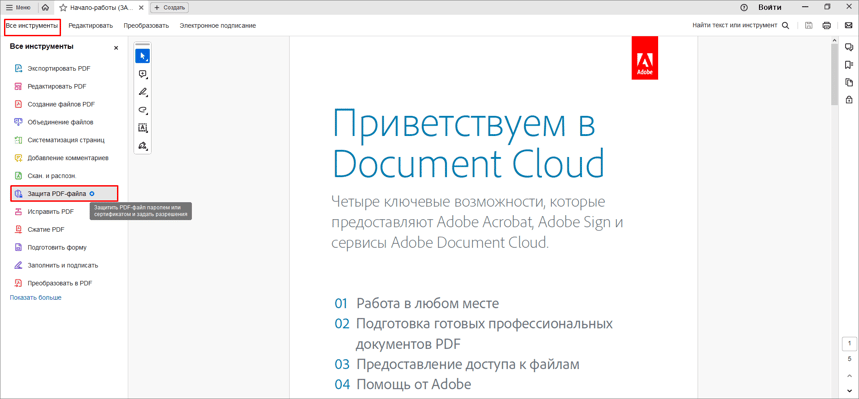859x399 pixels.
Task: Open the Электронное подписание menu tab
Action: (217, 26)
